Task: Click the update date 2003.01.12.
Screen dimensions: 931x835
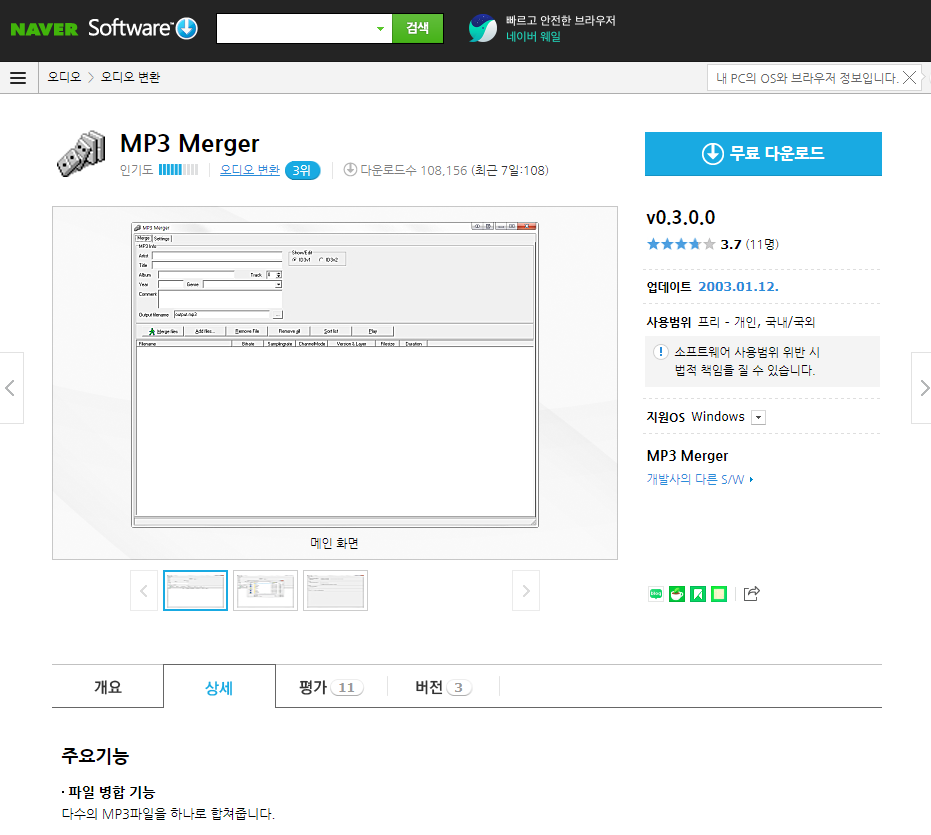Action: [738, 287]
